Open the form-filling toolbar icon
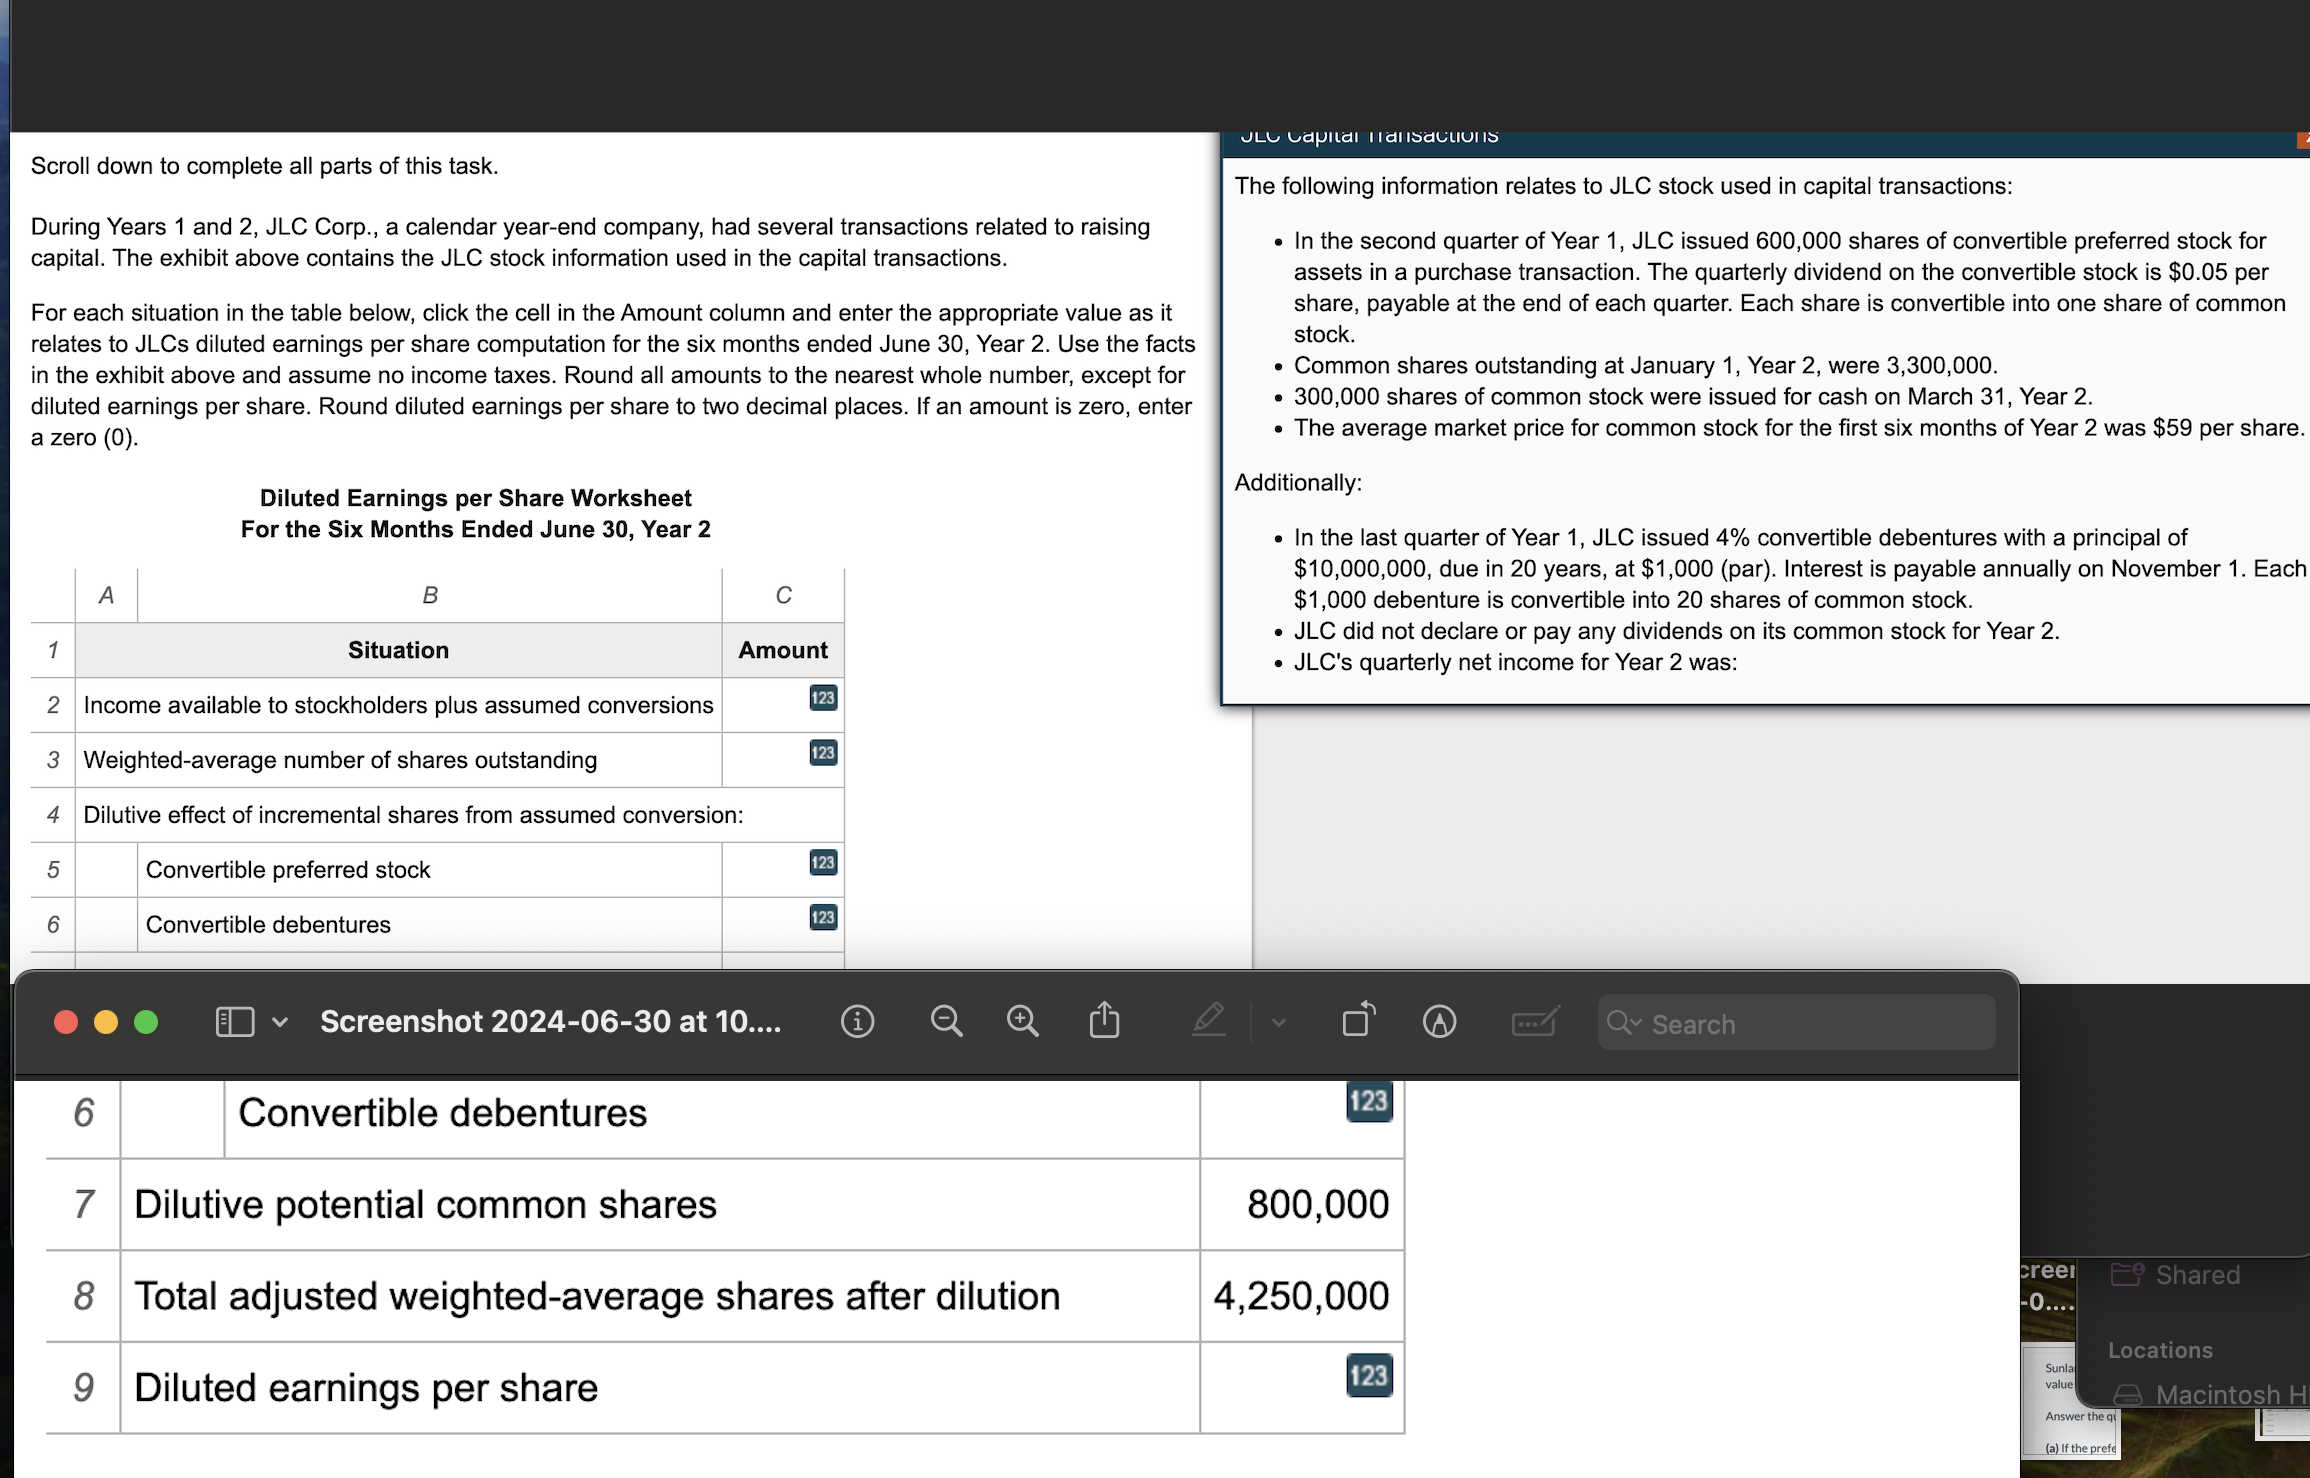This screenshot has height=1478, width=2310. coord(1534,1021)
